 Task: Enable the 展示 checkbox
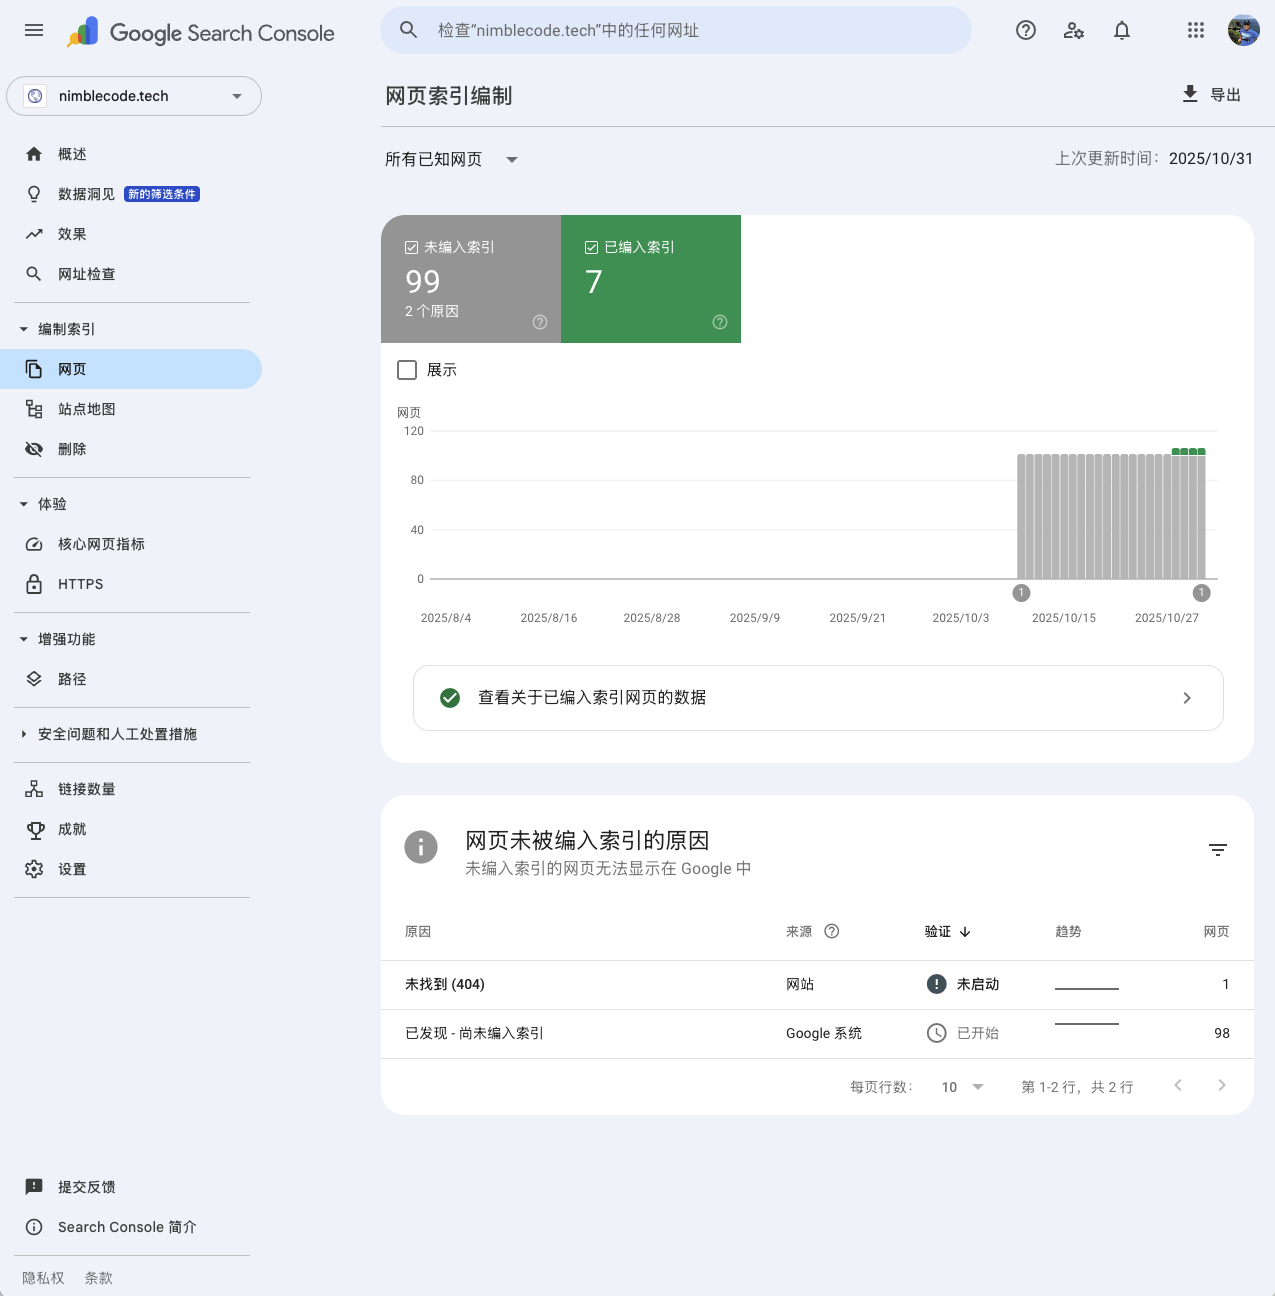[x=407, y=370]
